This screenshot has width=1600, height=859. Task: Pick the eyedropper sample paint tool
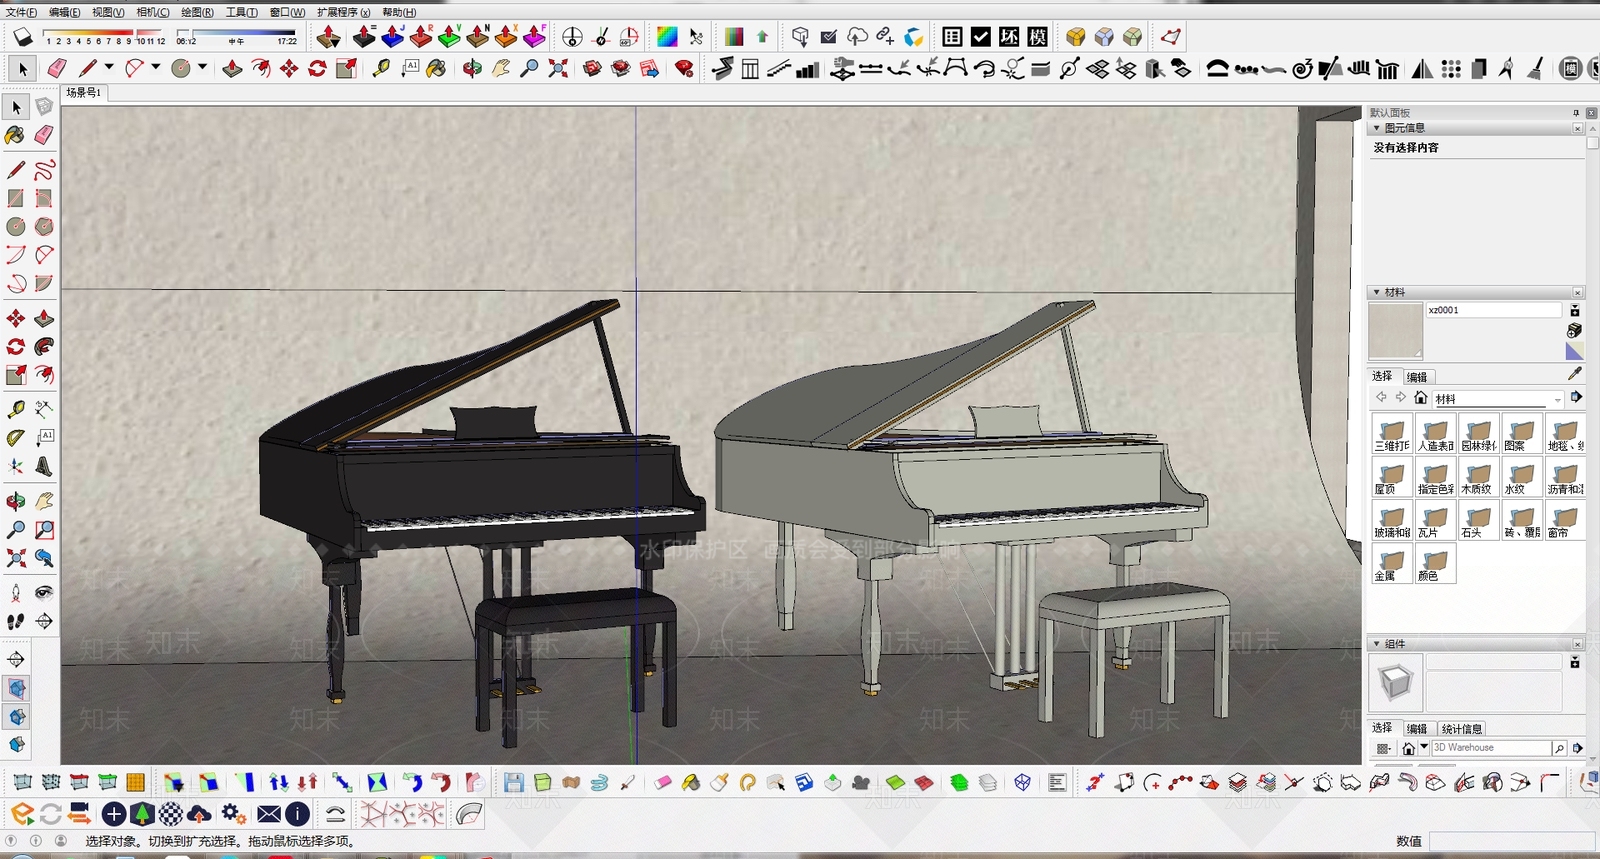click(1575, 373)
